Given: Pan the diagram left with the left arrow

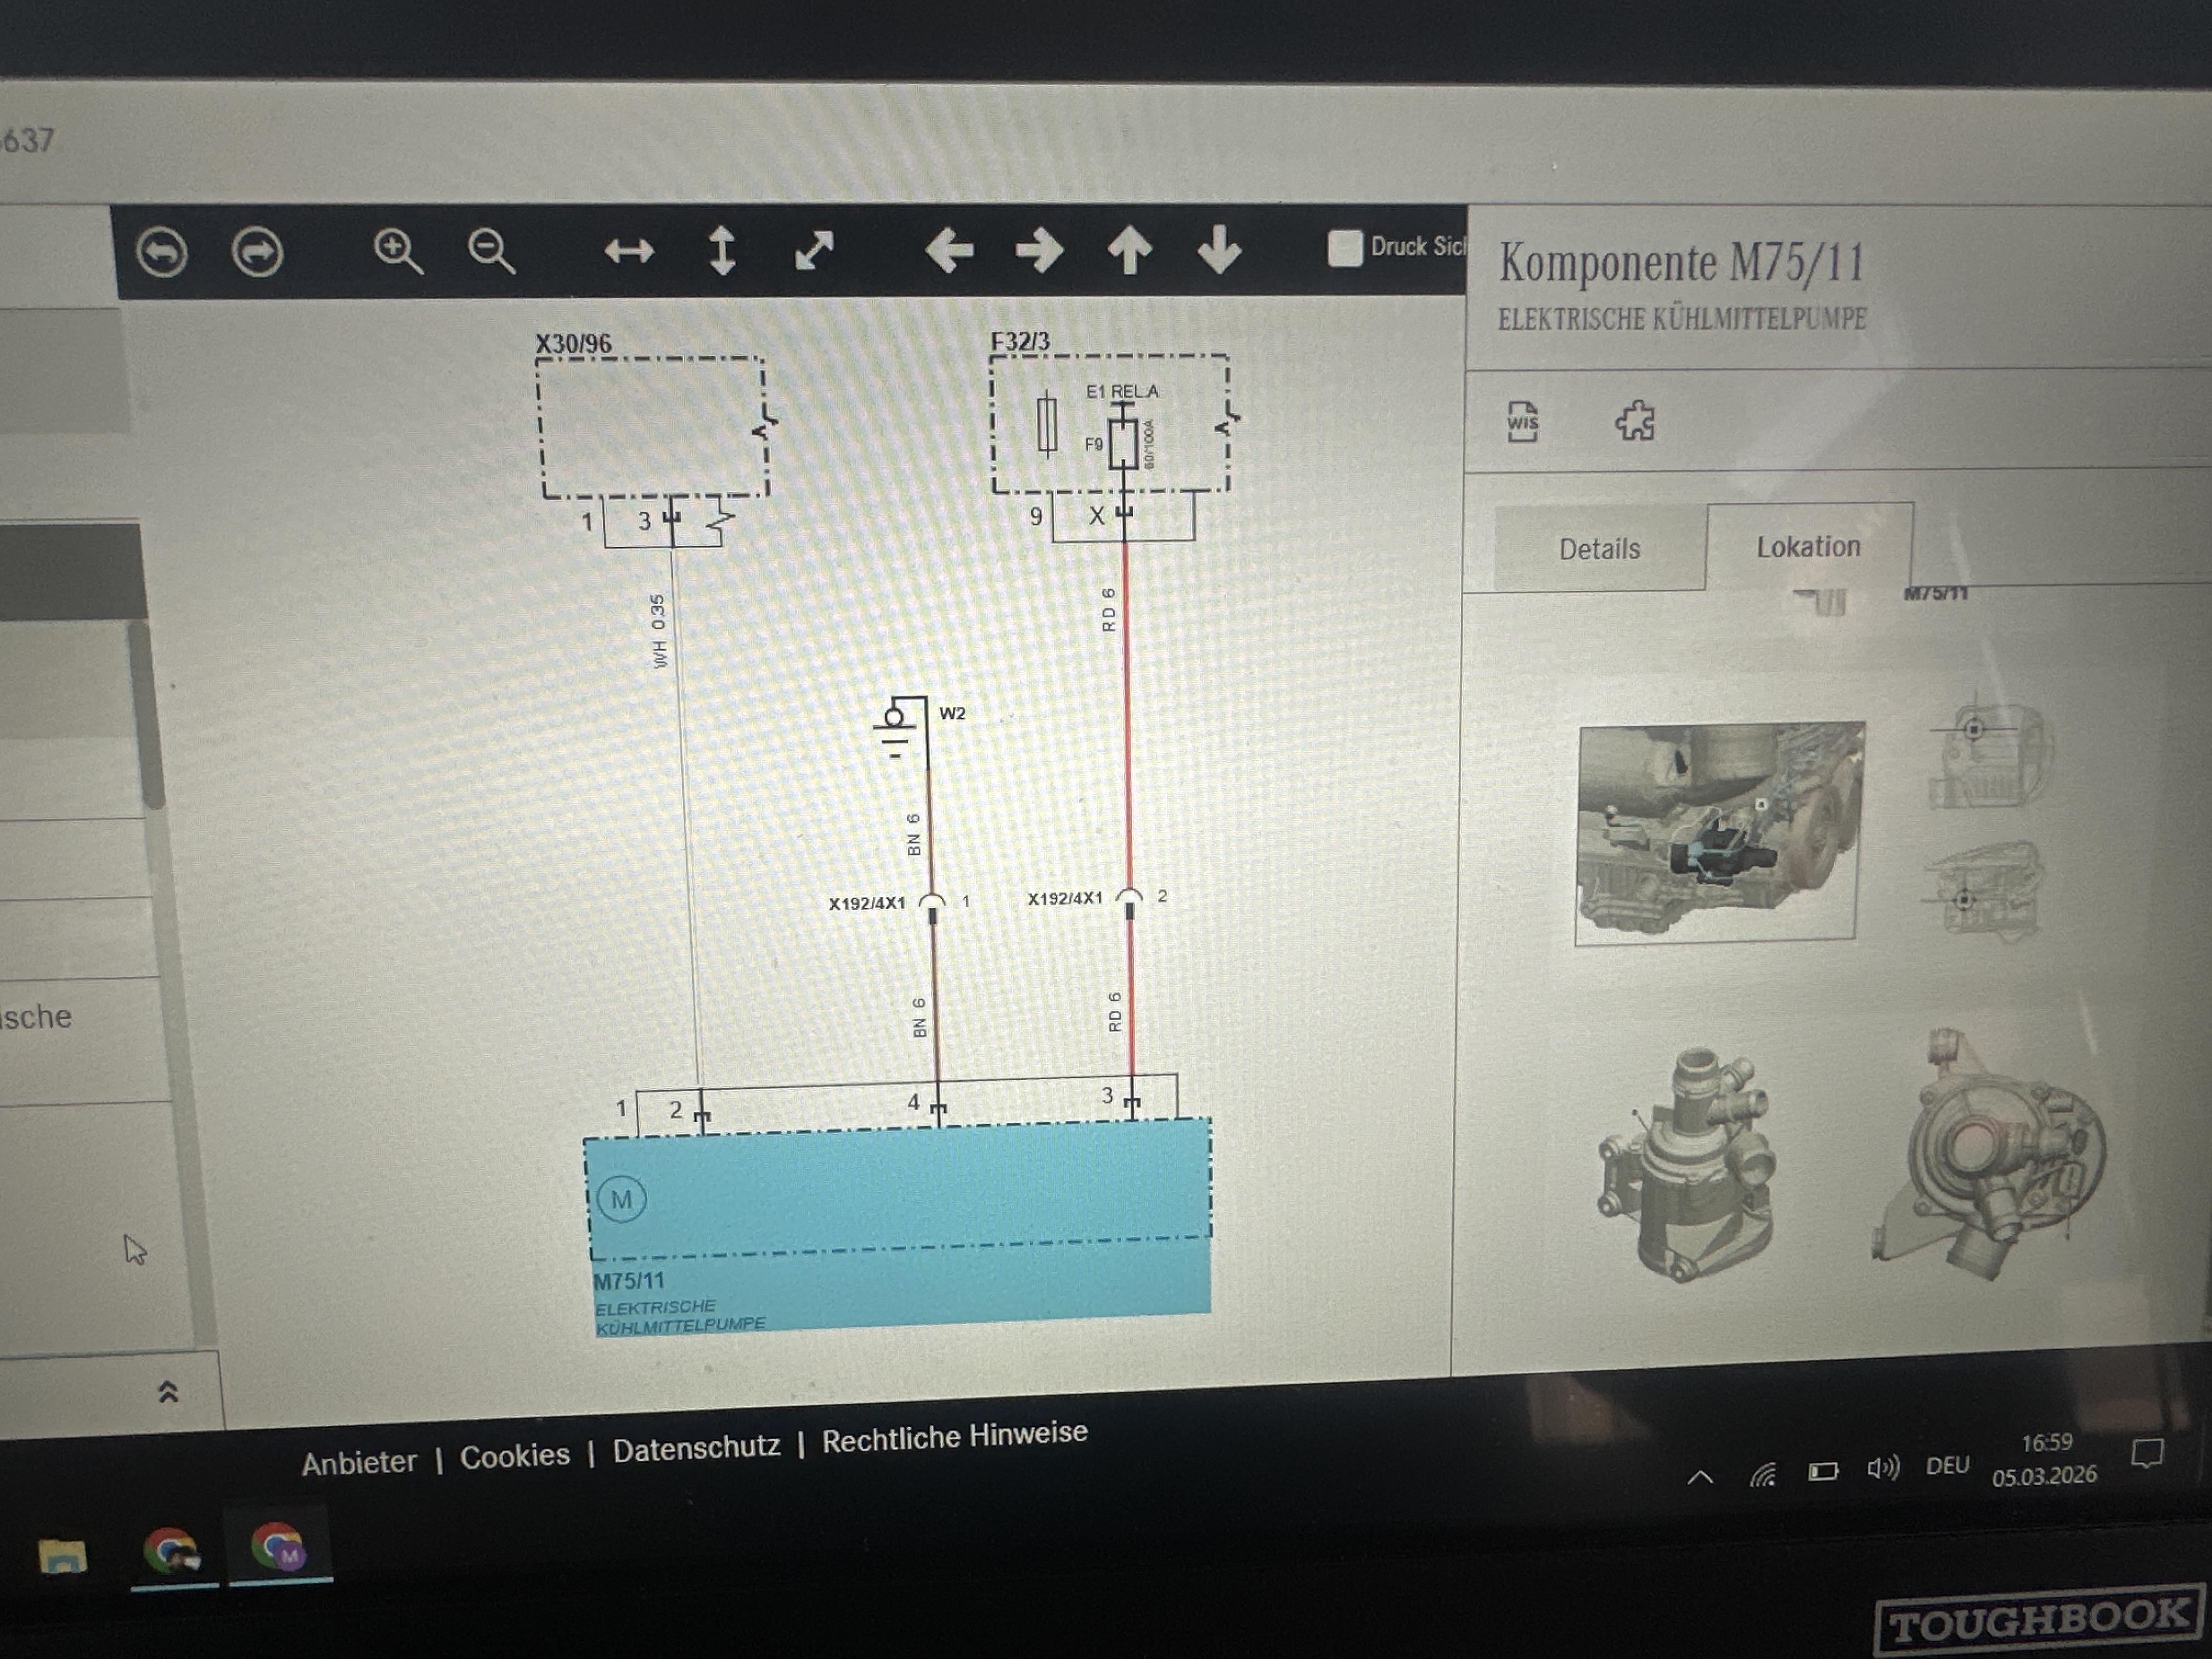Looking at the screenshot, I should pos(949,250).
